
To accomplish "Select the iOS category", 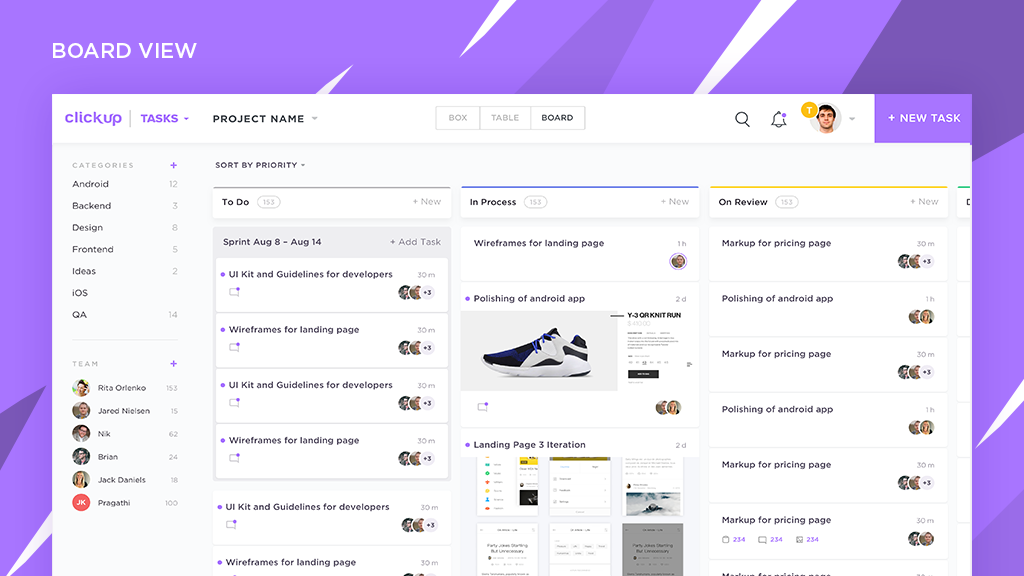I will (x=80, y=293).
